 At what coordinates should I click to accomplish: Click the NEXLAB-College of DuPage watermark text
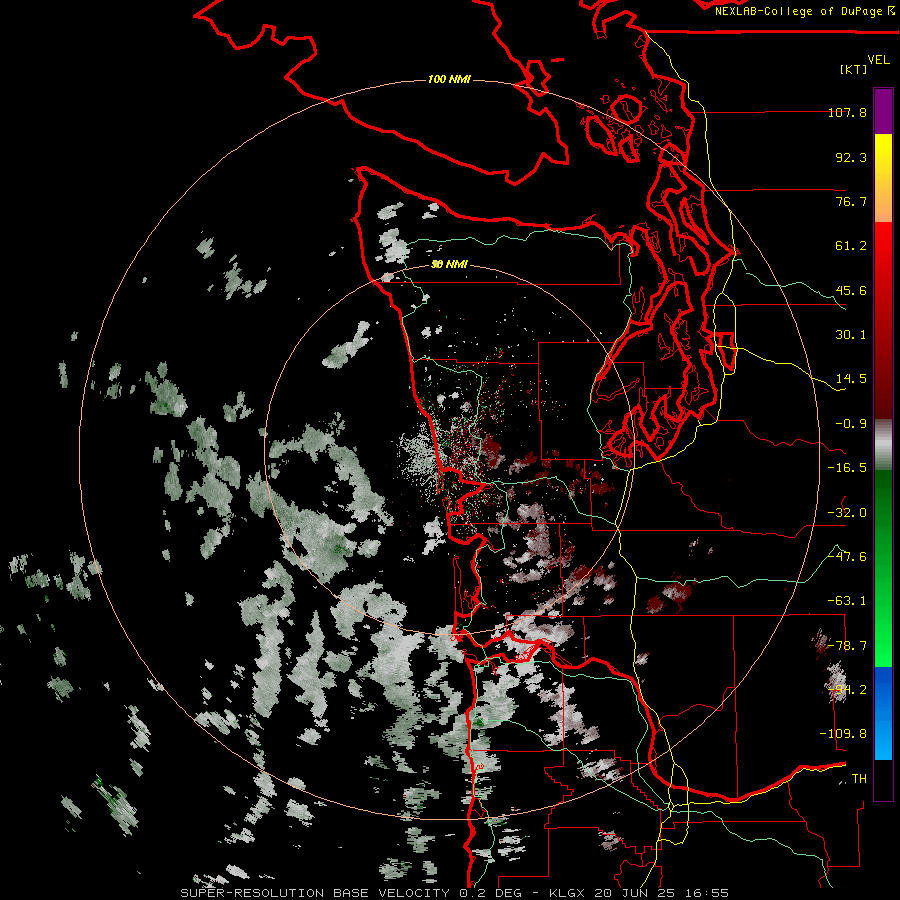click(804, 11)
